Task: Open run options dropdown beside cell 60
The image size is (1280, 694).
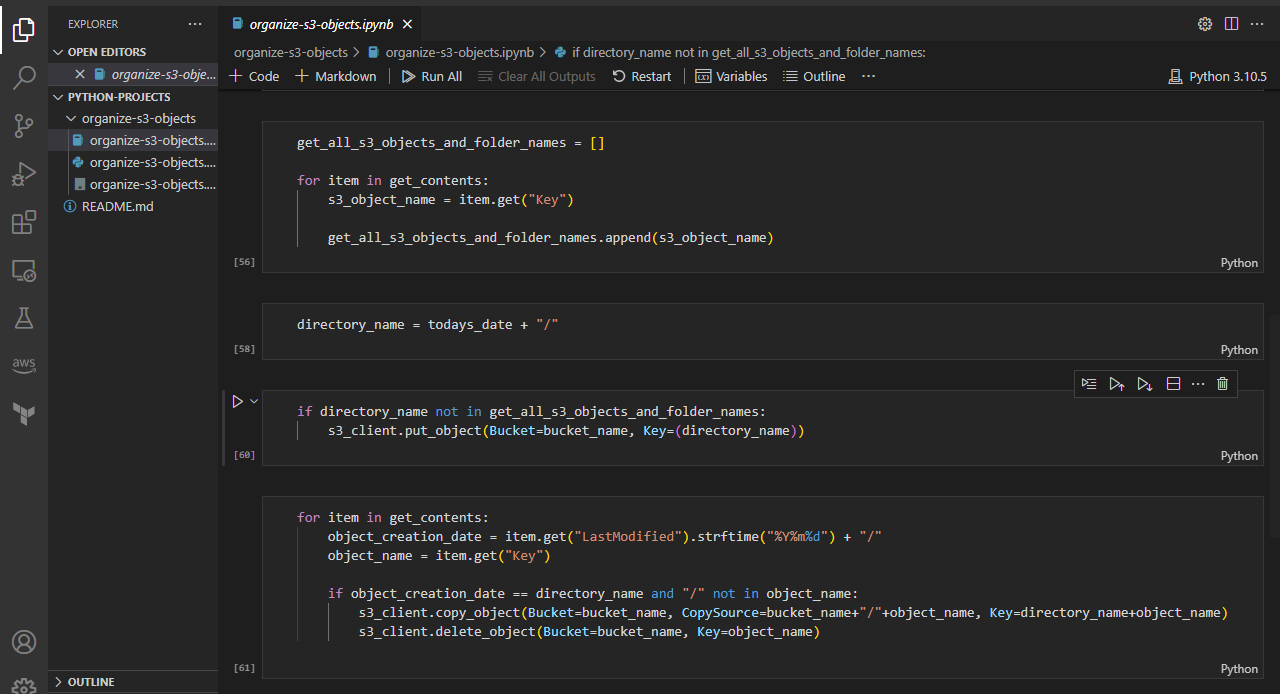Action: 254,401
